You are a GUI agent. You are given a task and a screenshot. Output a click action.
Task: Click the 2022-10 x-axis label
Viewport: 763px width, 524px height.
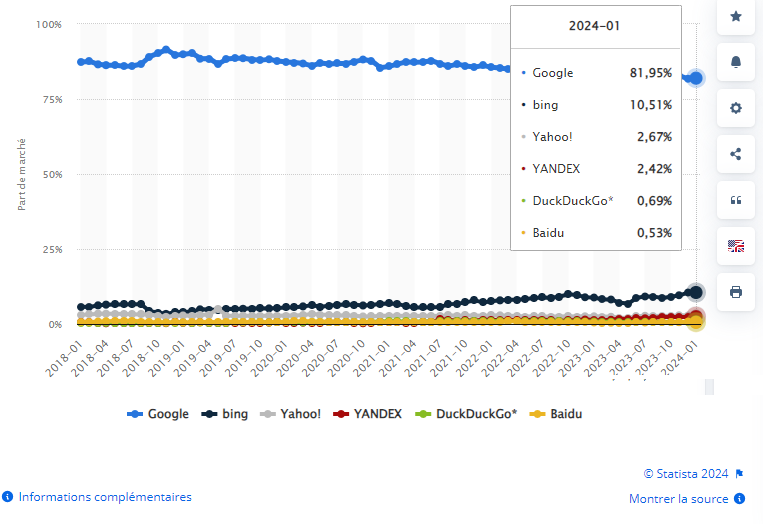[x=552, y=358]
